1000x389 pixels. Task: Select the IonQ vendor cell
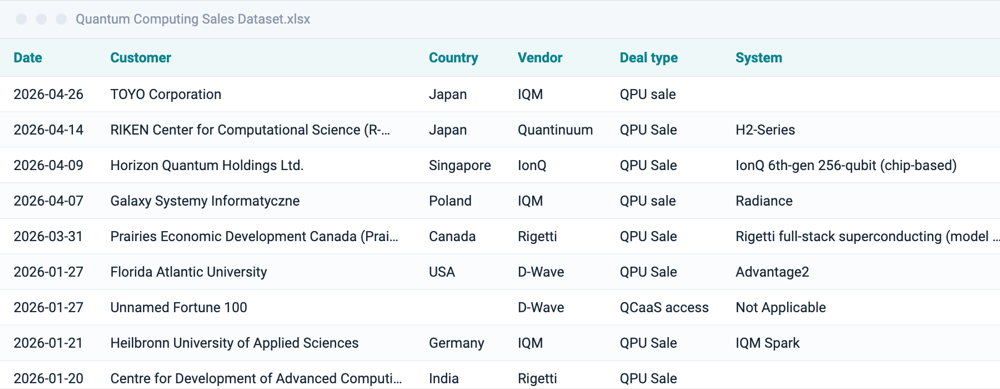532,166
